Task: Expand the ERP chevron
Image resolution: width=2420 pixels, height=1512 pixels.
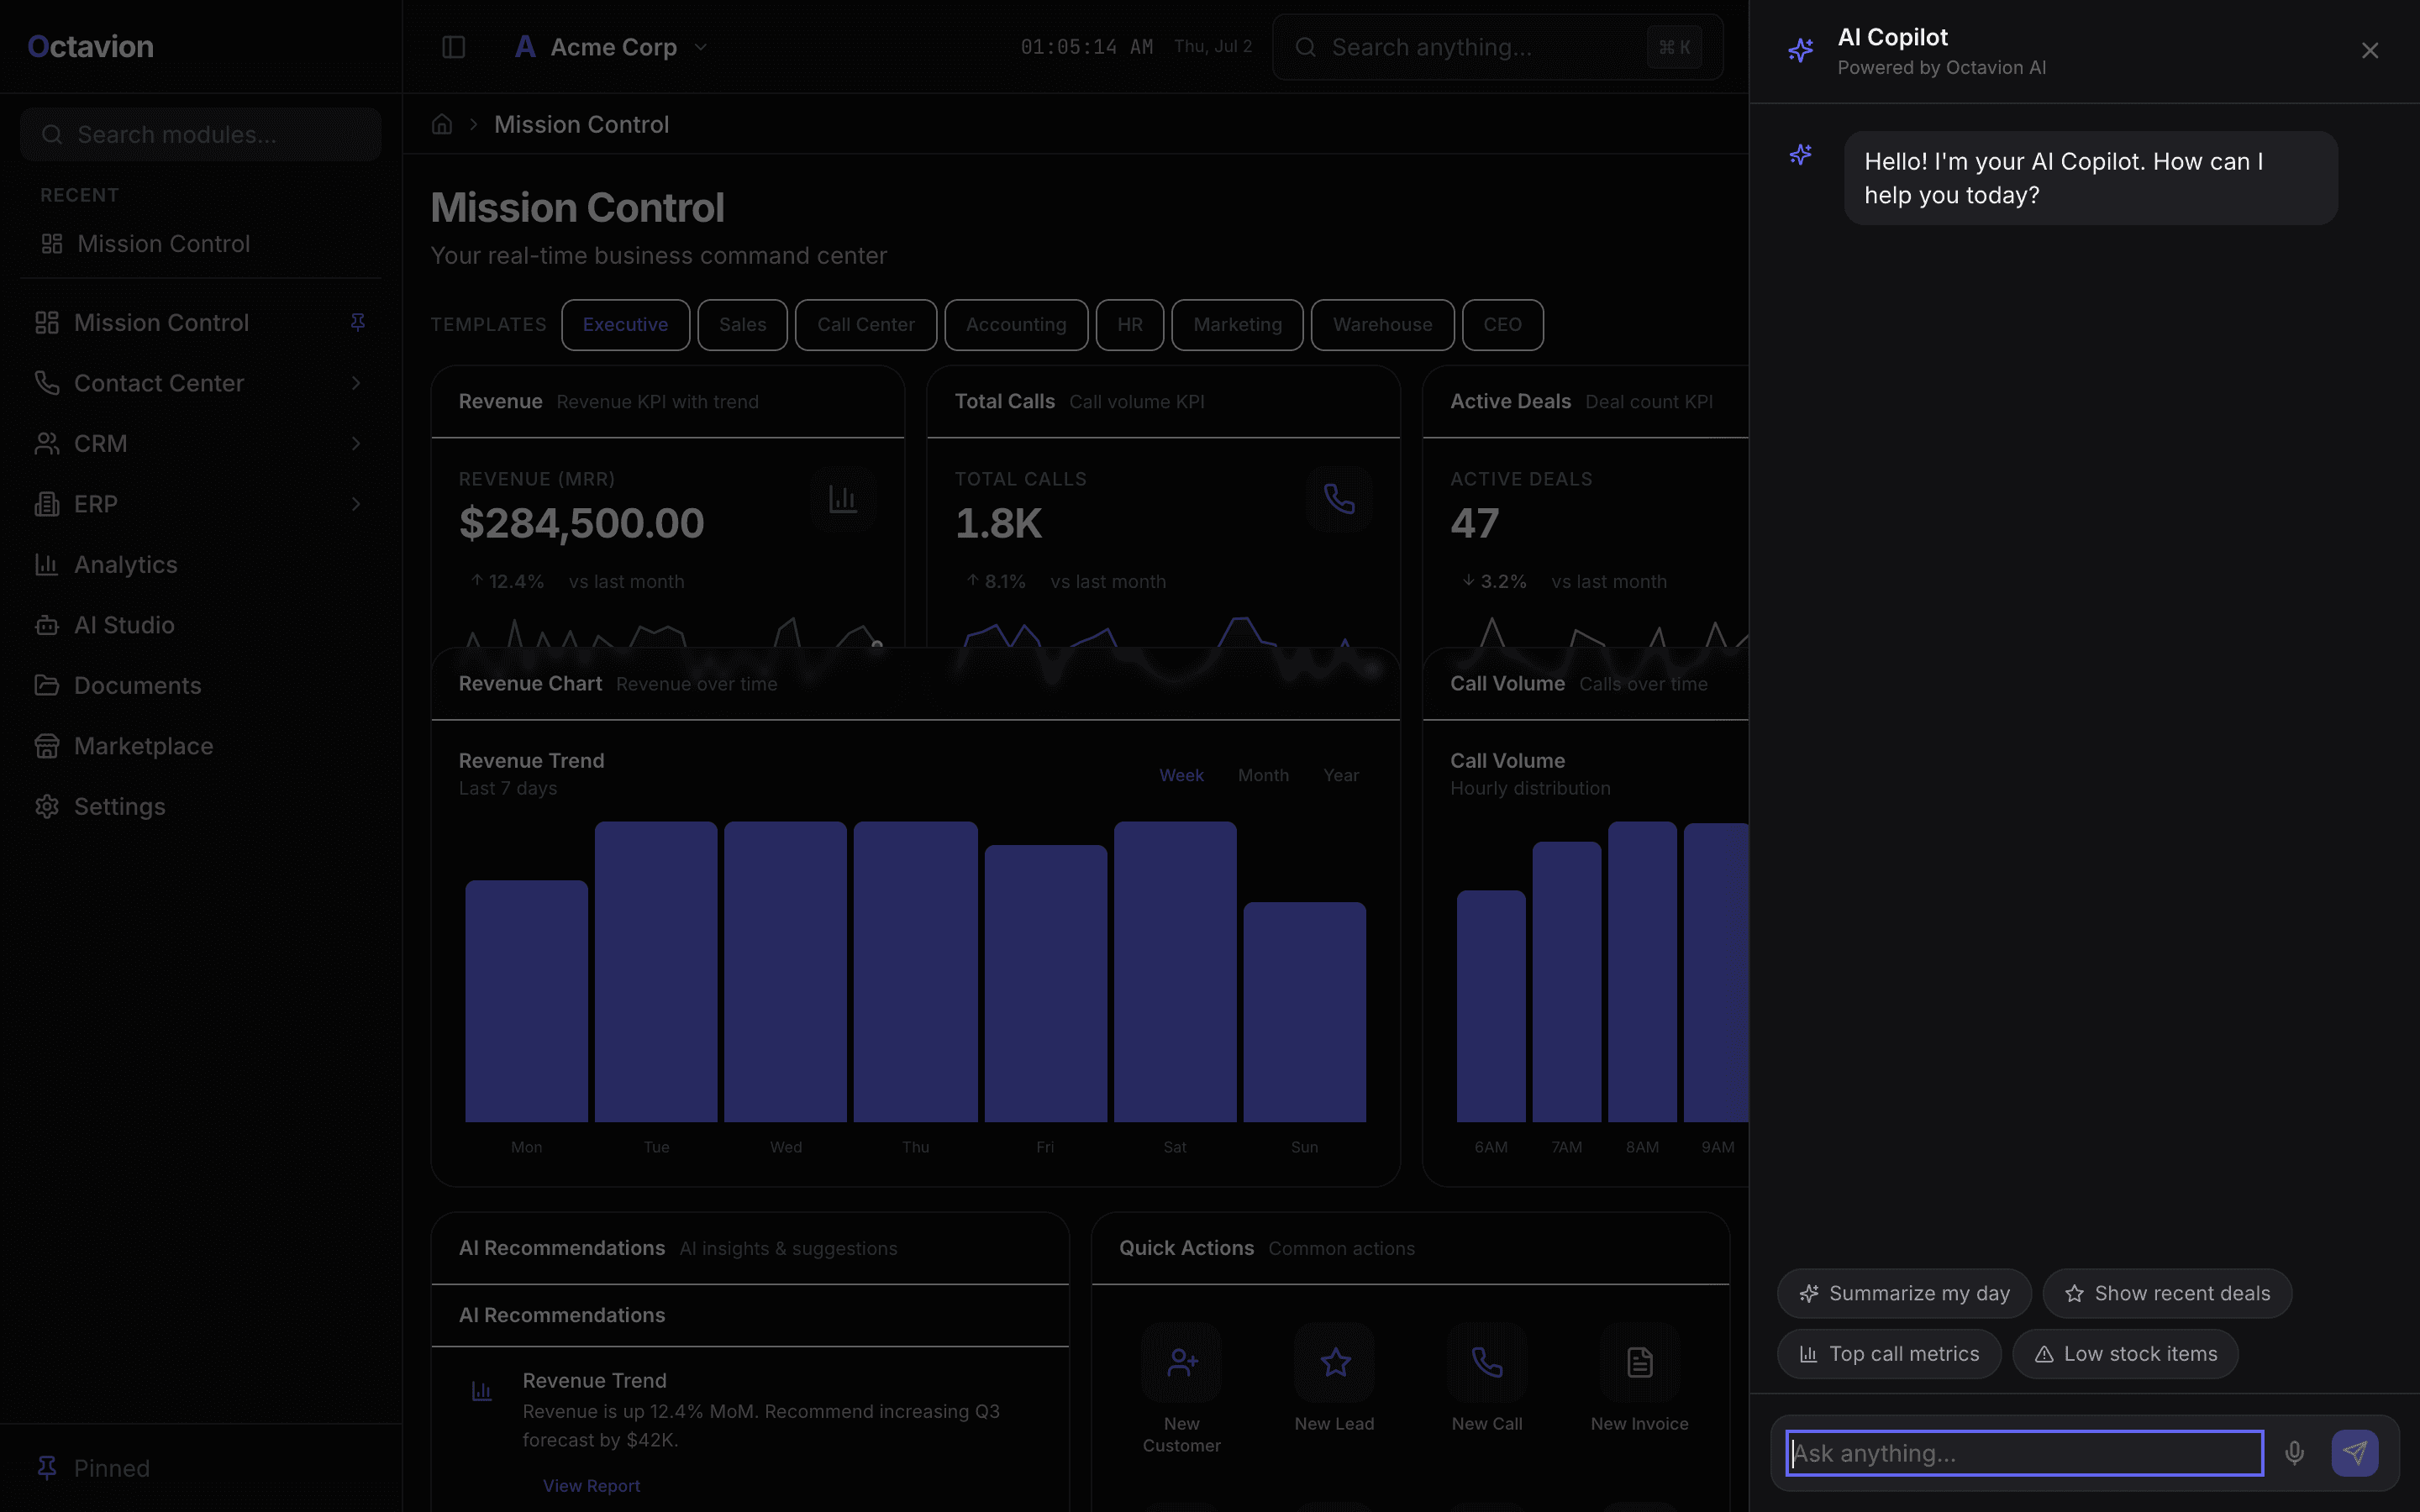Action: pyautogui.click(x=356, y=504)
